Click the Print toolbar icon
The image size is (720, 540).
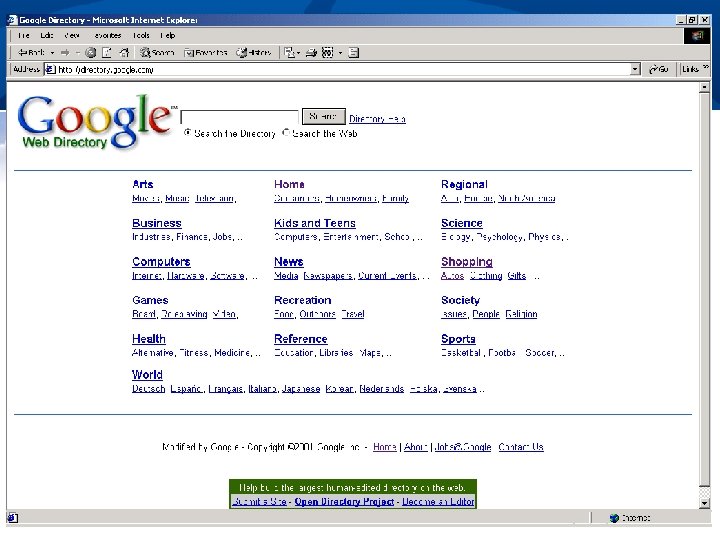tap(311, 52)
